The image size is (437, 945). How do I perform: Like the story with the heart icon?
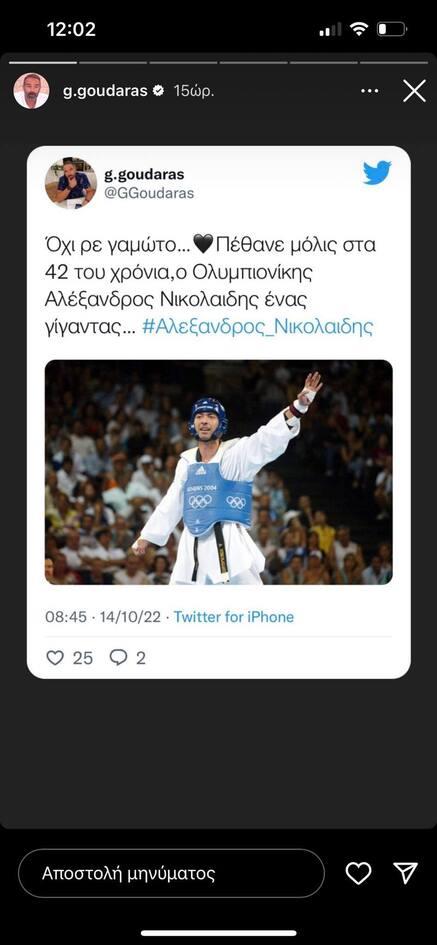358,873
